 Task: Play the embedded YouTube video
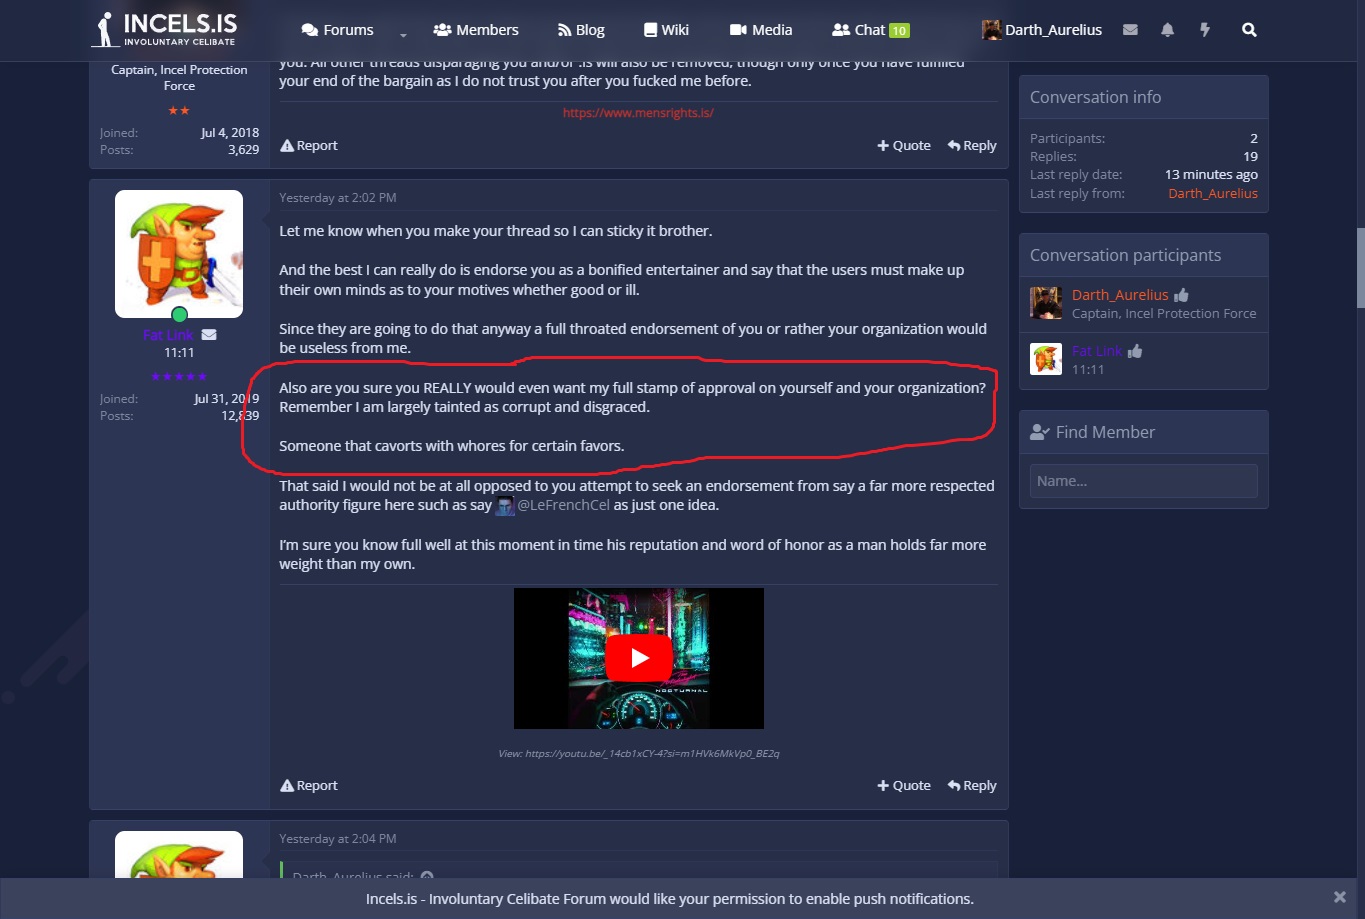pyautogui.click(x=639, y=658)
